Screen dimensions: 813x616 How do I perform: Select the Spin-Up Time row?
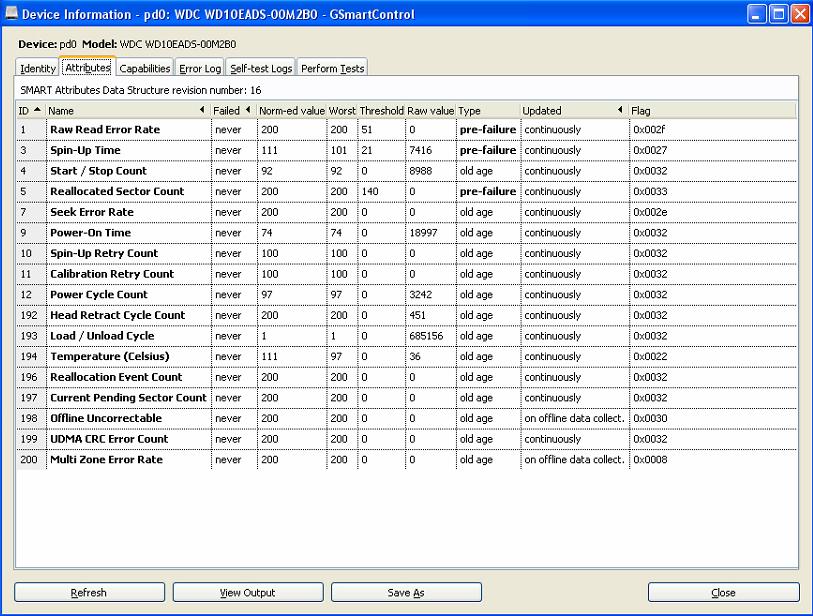click(x=406, y=150)
